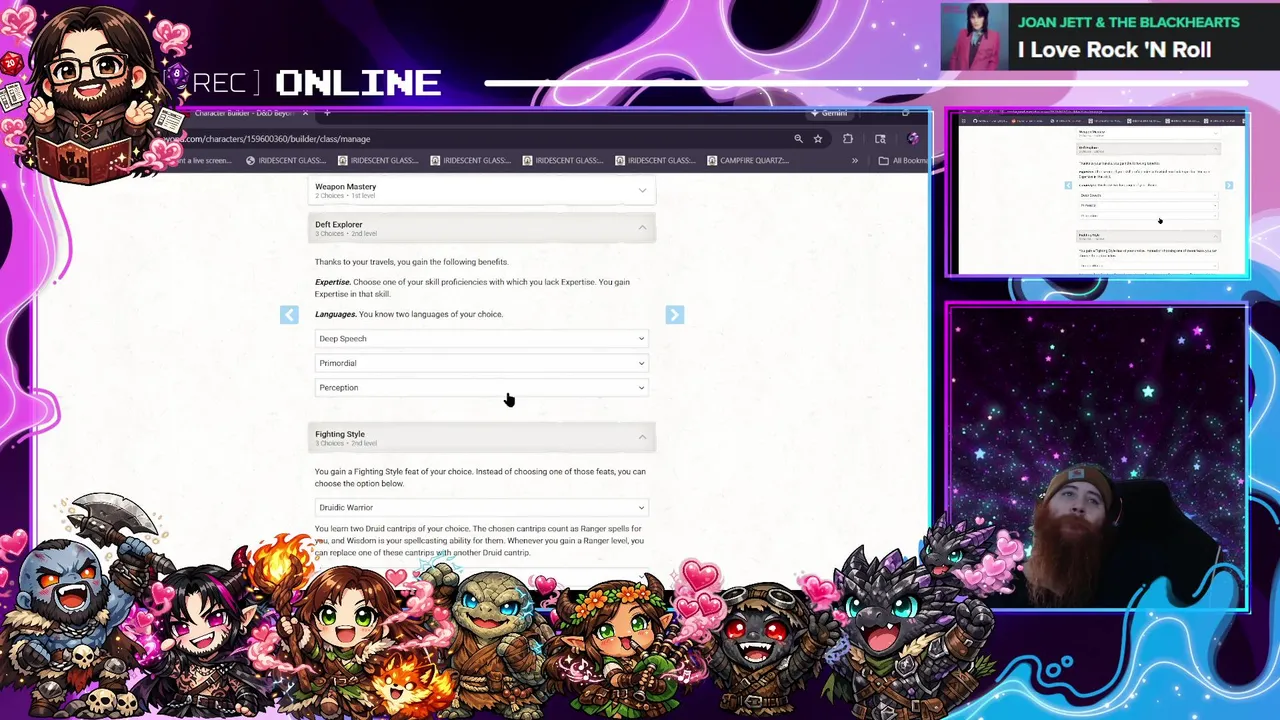
Task: Open a new browser tab with plus
Action: 327,113
